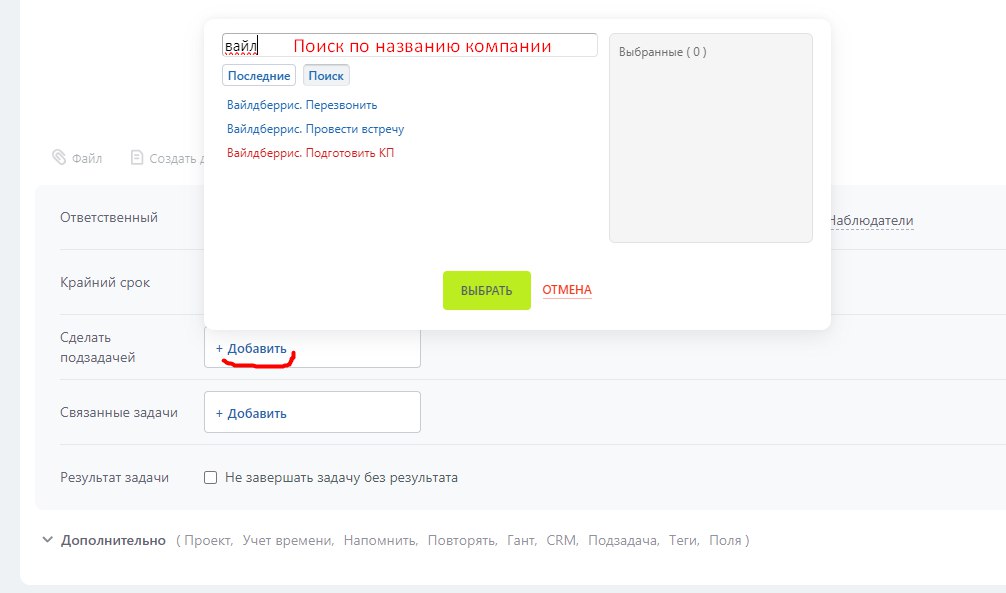
Task: Open the Поля option
Action: (x=725, y=540)
